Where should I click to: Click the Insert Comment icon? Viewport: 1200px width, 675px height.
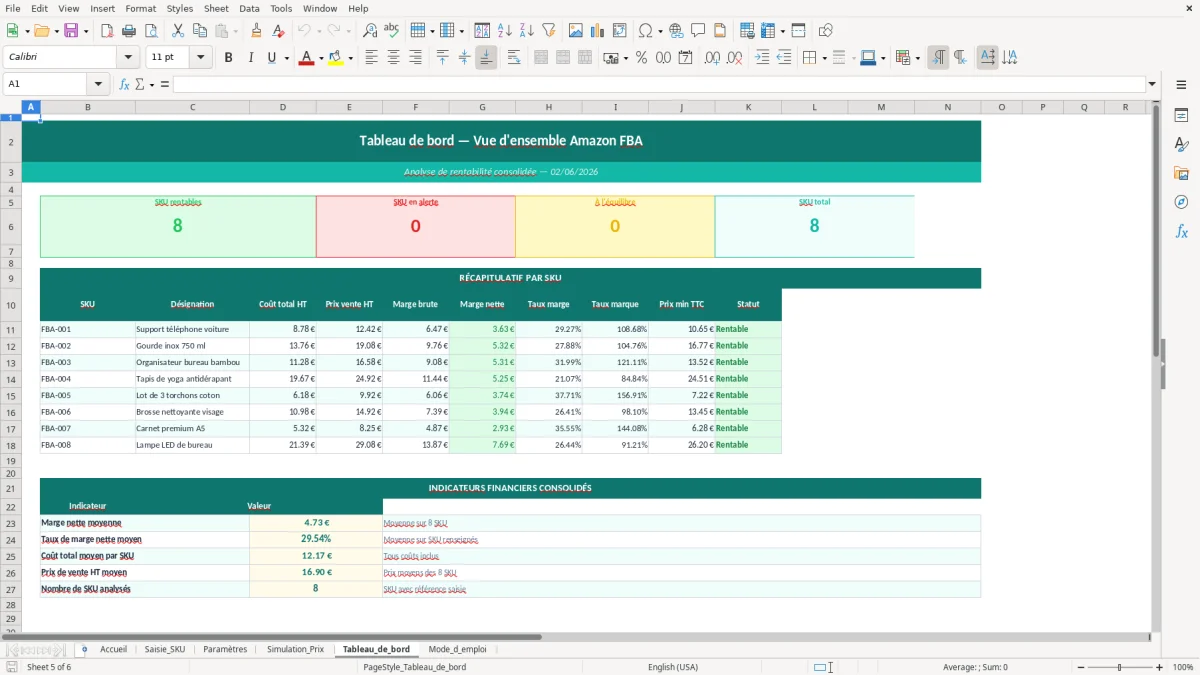[698, 31]
